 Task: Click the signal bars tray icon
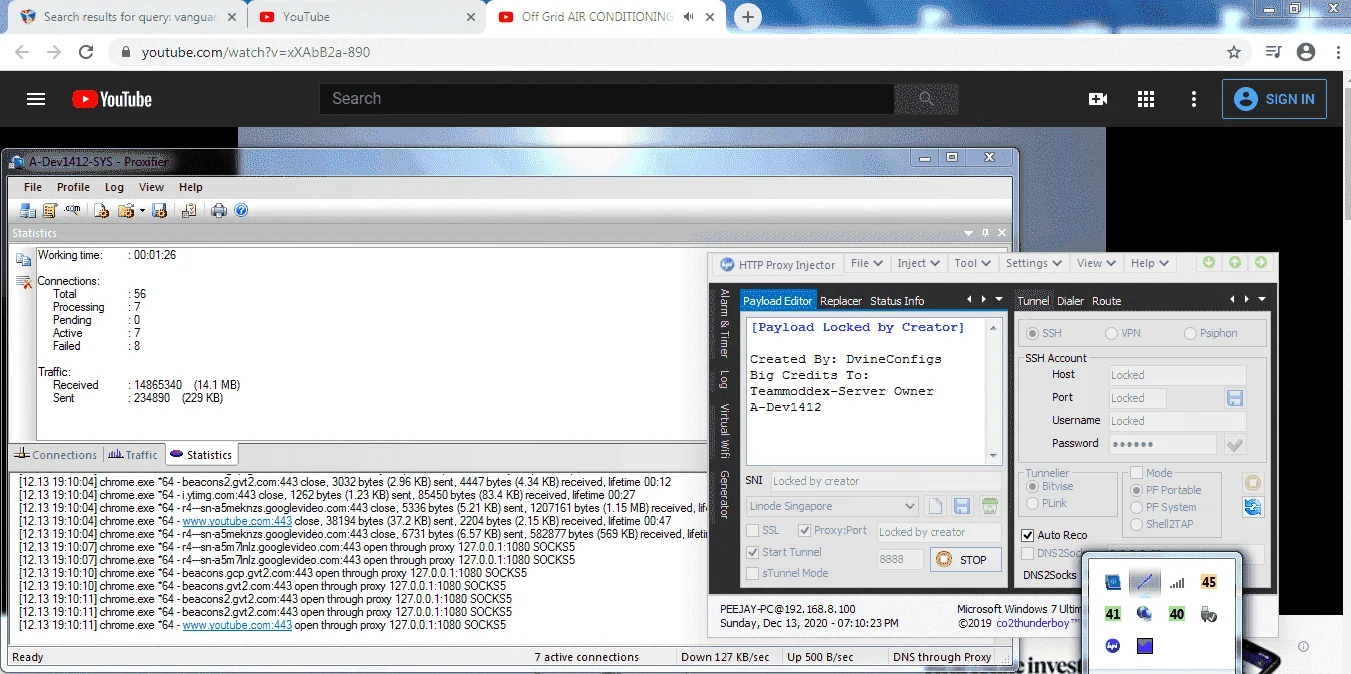(x=1177, y=582)
